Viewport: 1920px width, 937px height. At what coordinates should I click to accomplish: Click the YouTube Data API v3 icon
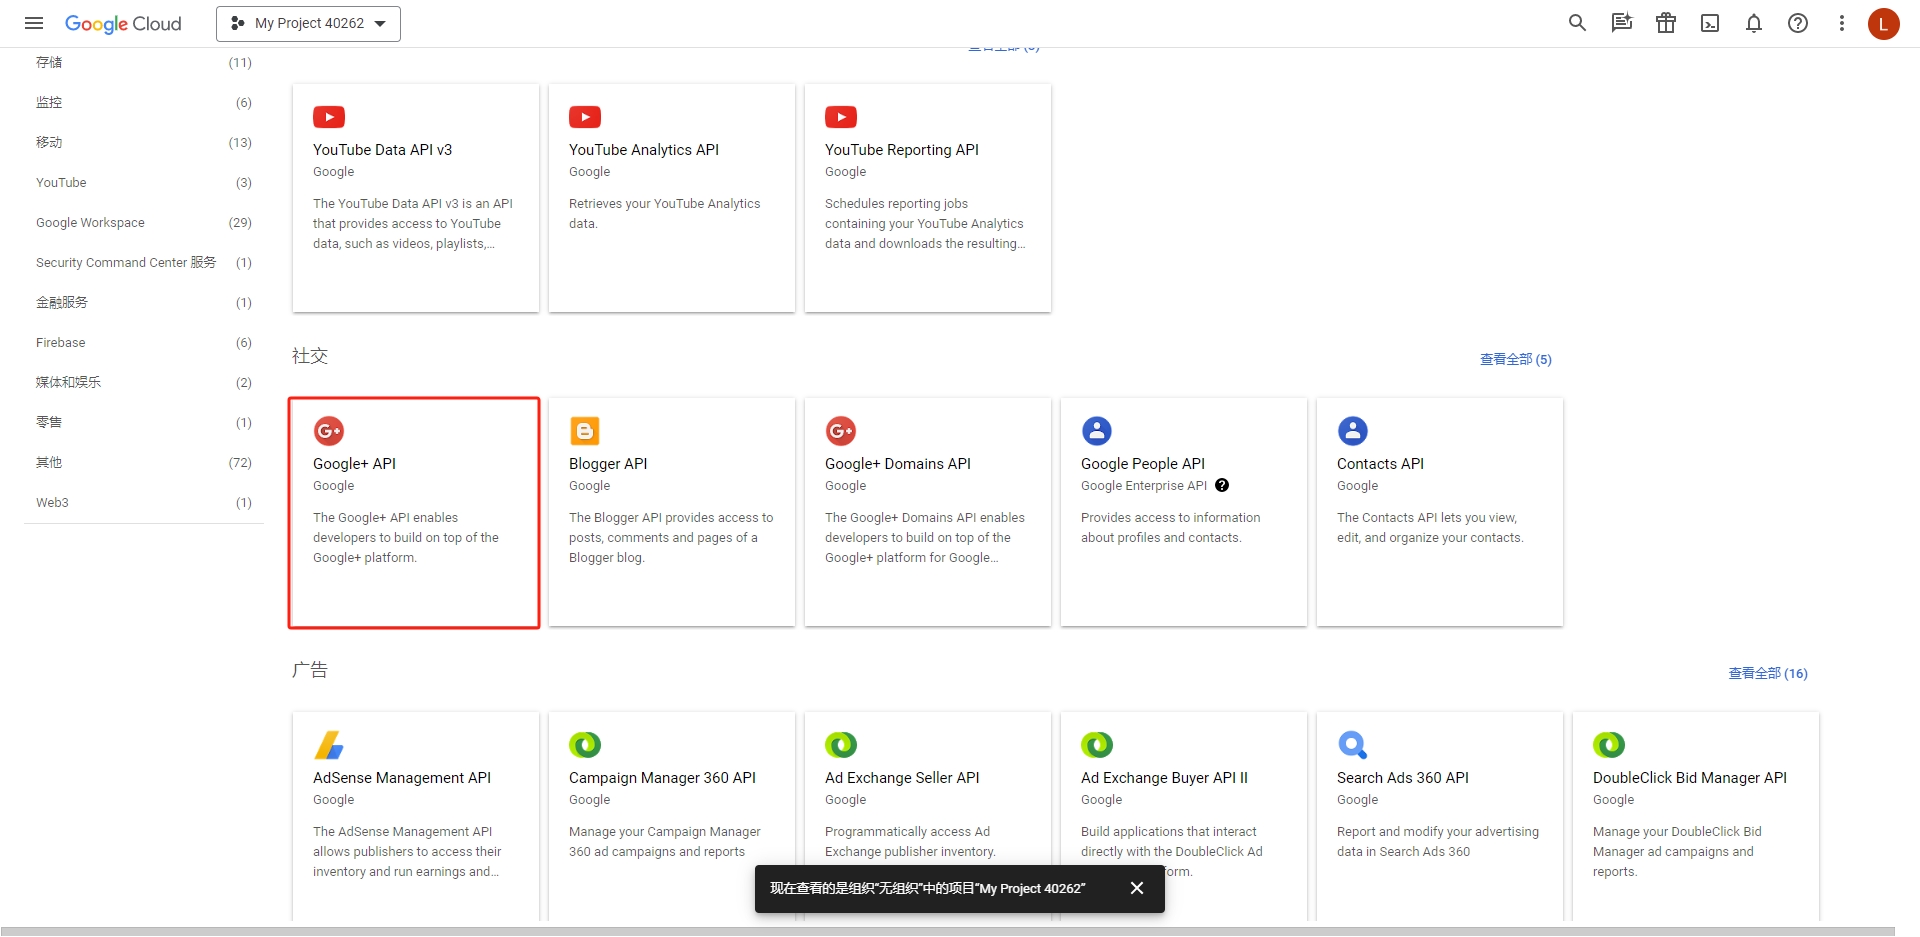[329, 117]
